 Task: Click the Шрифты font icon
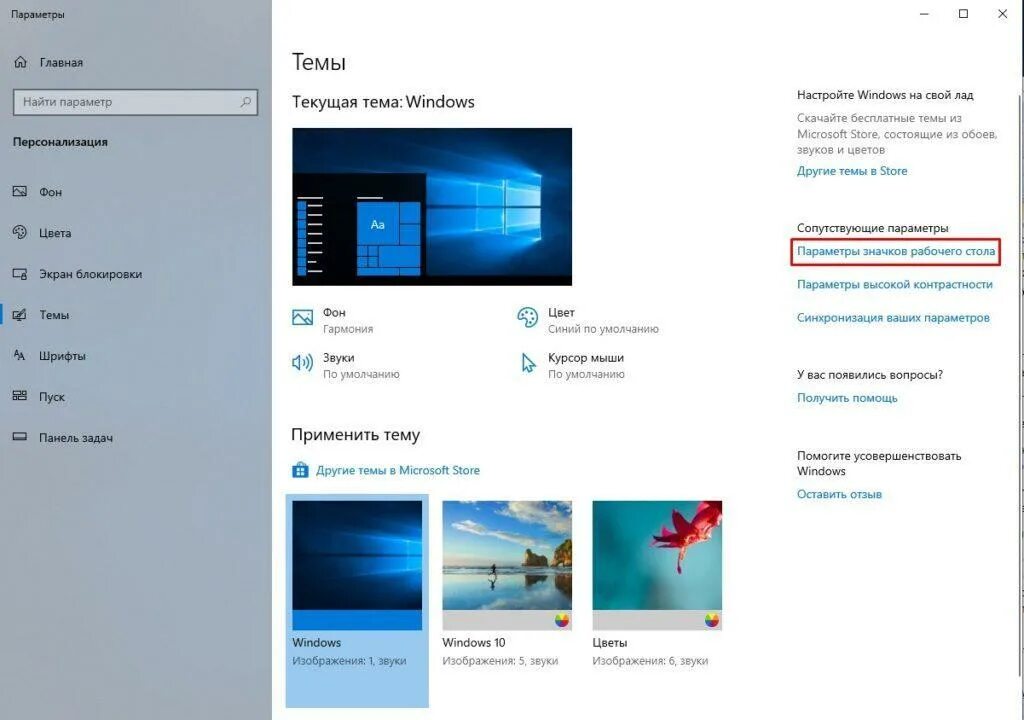[20, 355]
